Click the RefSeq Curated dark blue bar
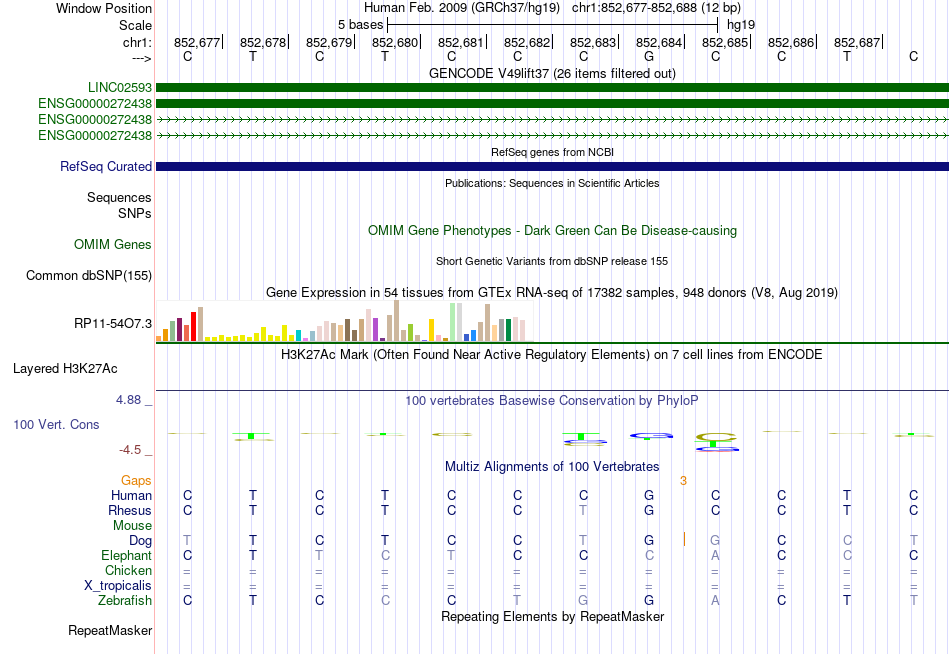This screenshot has width=950, height=654. pyautogui.click(x=552, y=167)
